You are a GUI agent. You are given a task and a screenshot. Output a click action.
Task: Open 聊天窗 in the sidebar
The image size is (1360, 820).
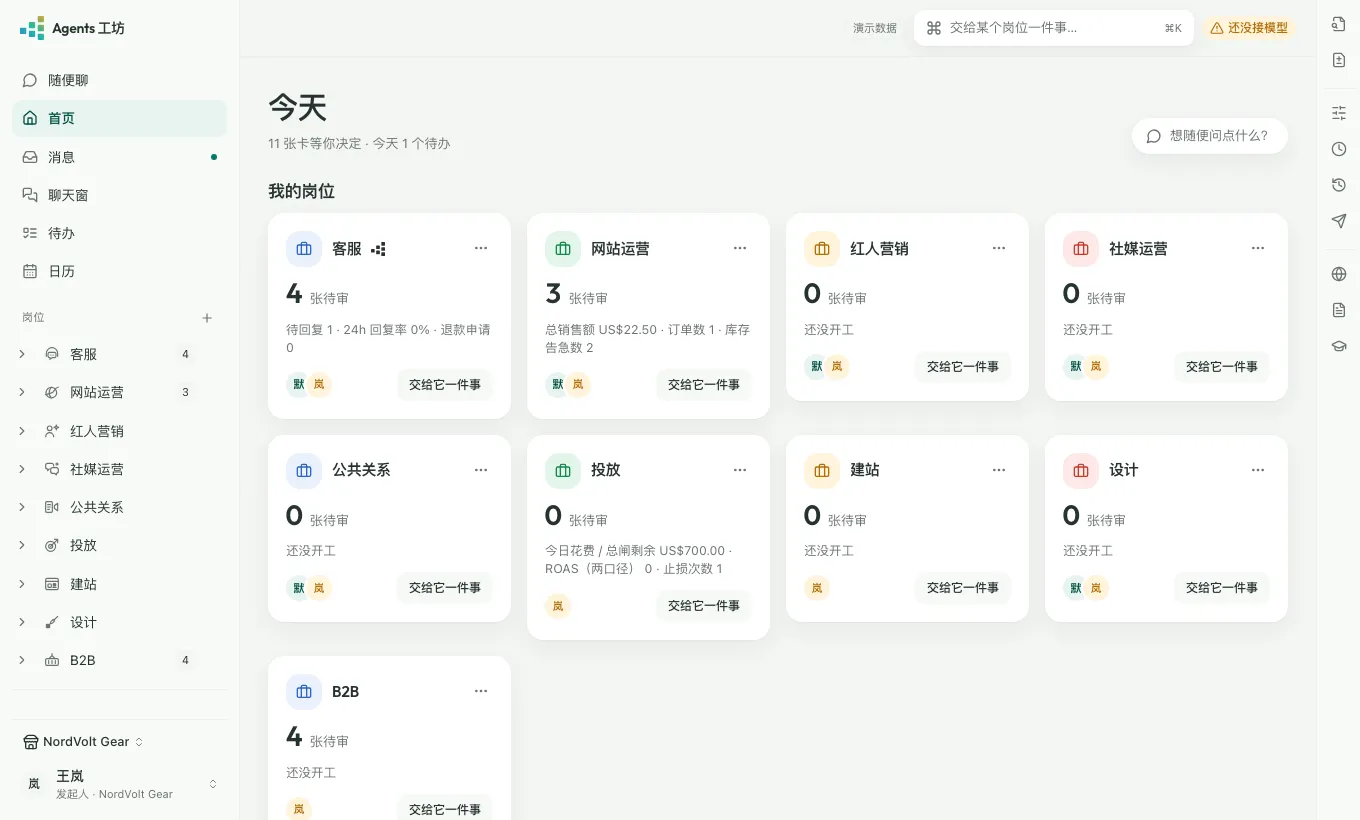(120, 195)
